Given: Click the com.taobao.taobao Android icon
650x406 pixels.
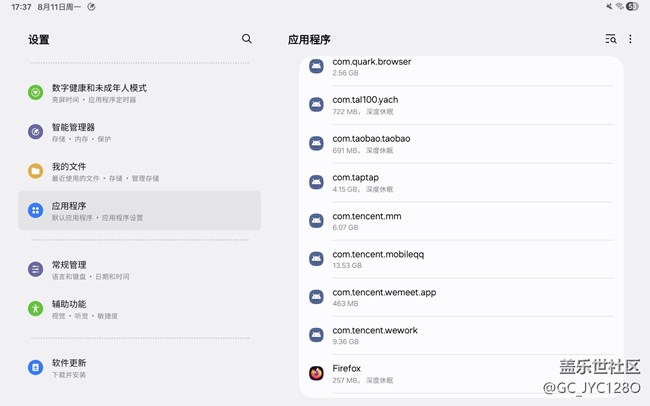Looking at the screenshot, I should [x=316, y=143].
